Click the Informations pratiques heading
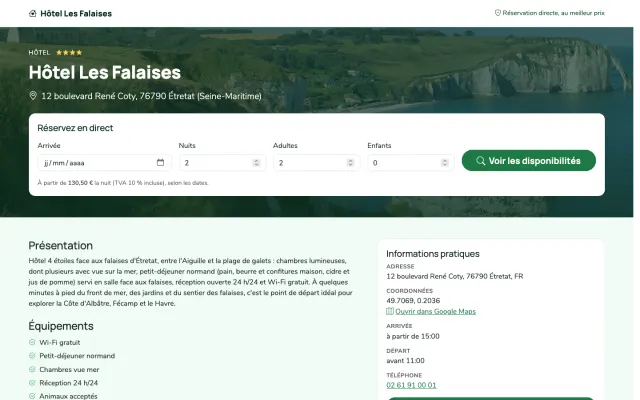This screenshot has width=640, height=400. 433,253
